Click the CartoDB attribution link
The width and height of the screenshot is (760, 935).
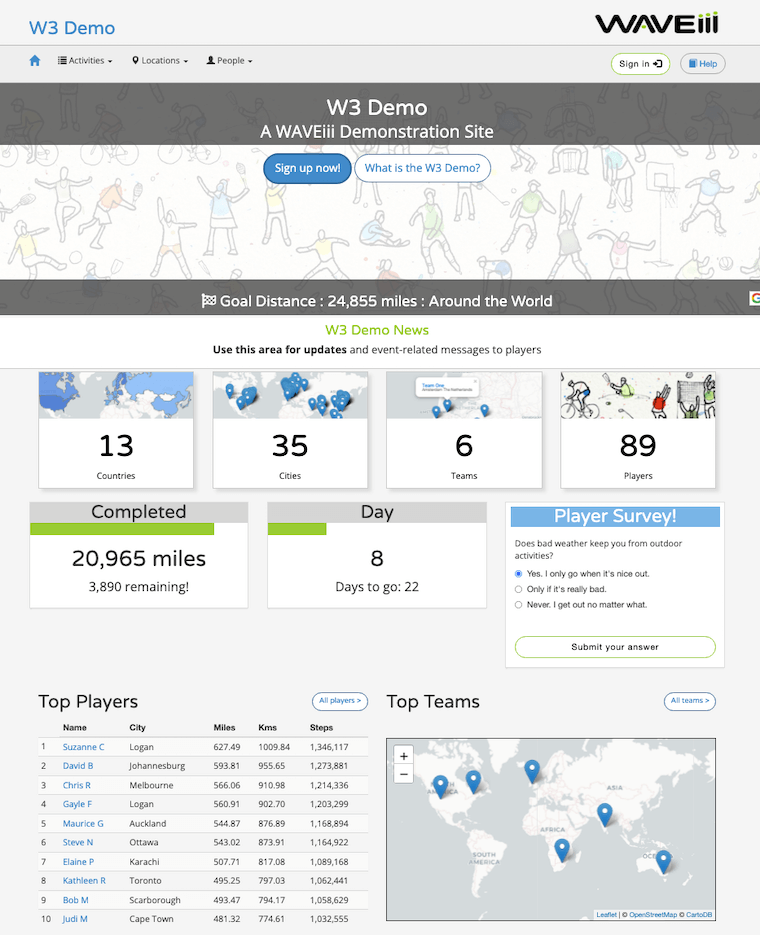pyautogui.click(x=699, y=915)
